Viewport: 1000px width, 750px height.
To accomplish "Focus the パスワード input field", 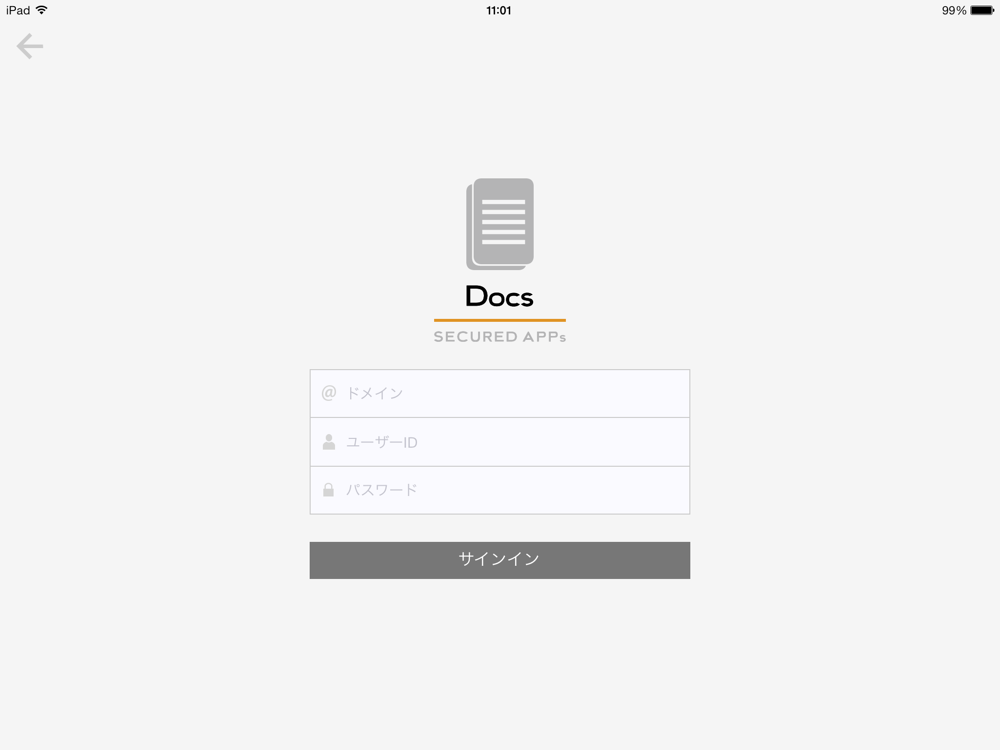I will point(500,490).
